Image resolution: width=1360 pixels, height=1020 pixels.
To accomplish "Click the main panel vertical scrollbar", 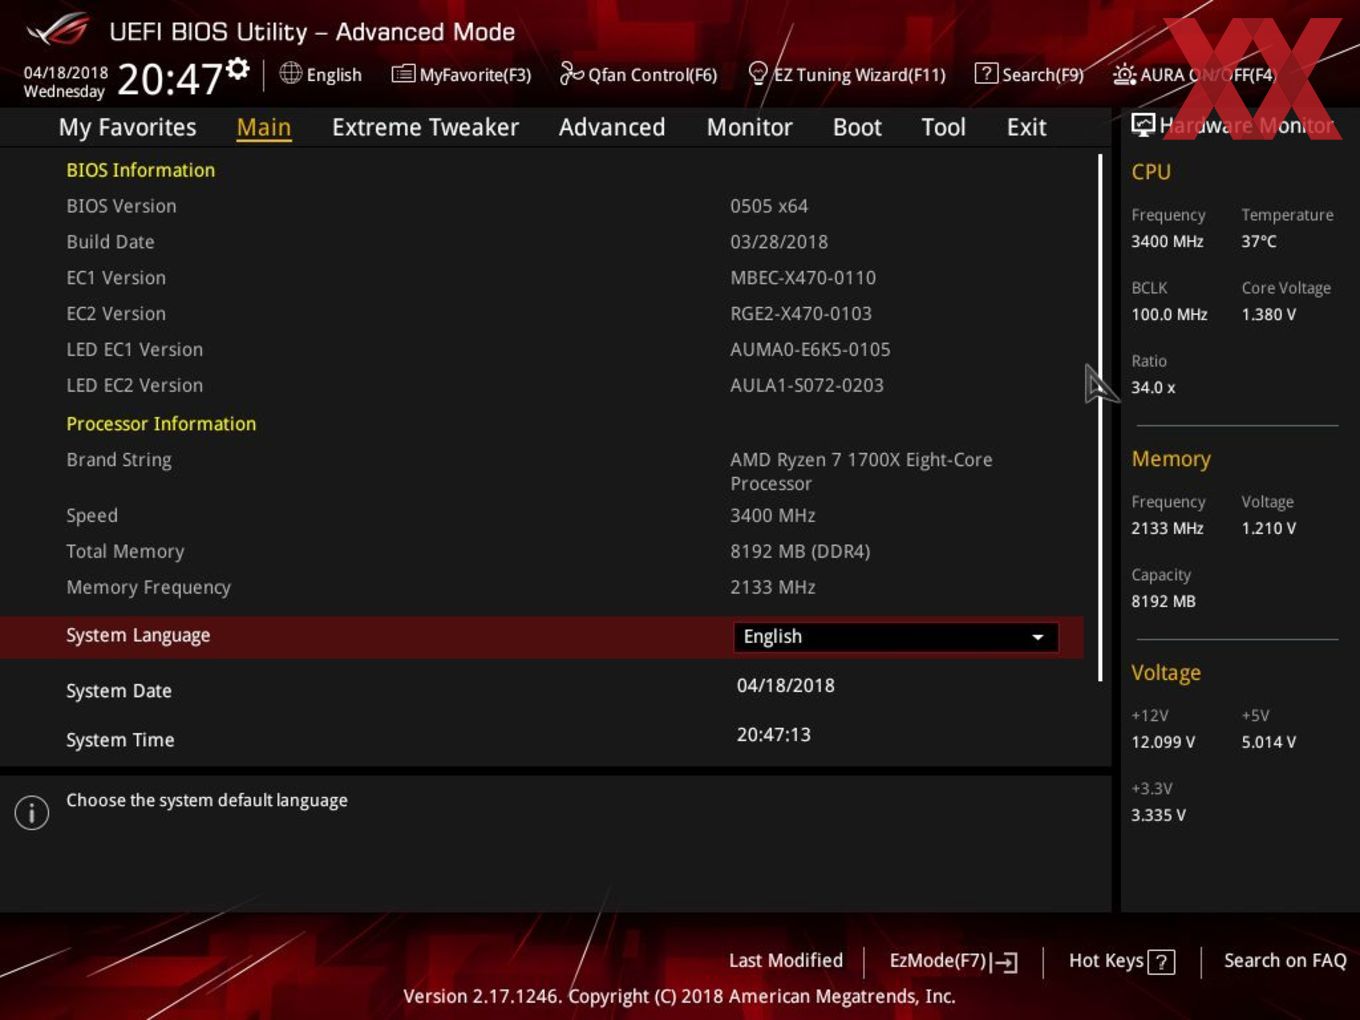I will [1100, 418].
